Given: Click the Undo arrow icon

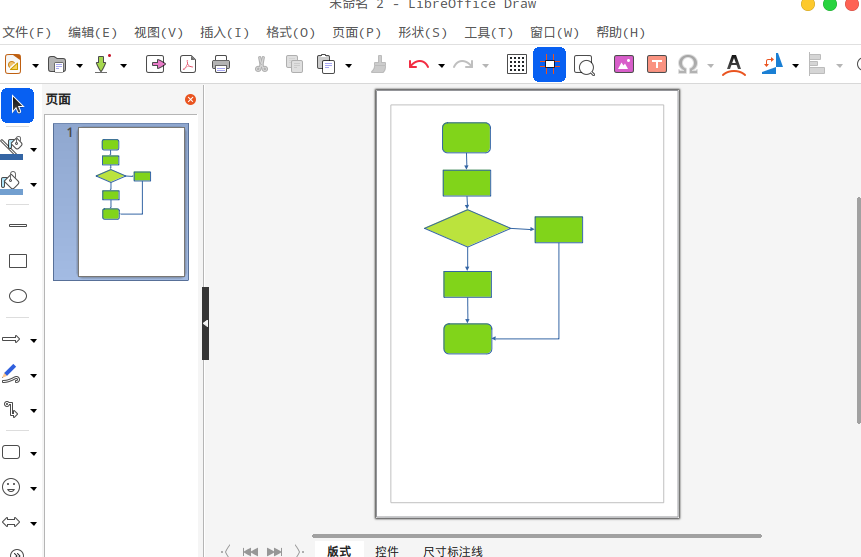Looking at the screenshot, I should (418, 65).
